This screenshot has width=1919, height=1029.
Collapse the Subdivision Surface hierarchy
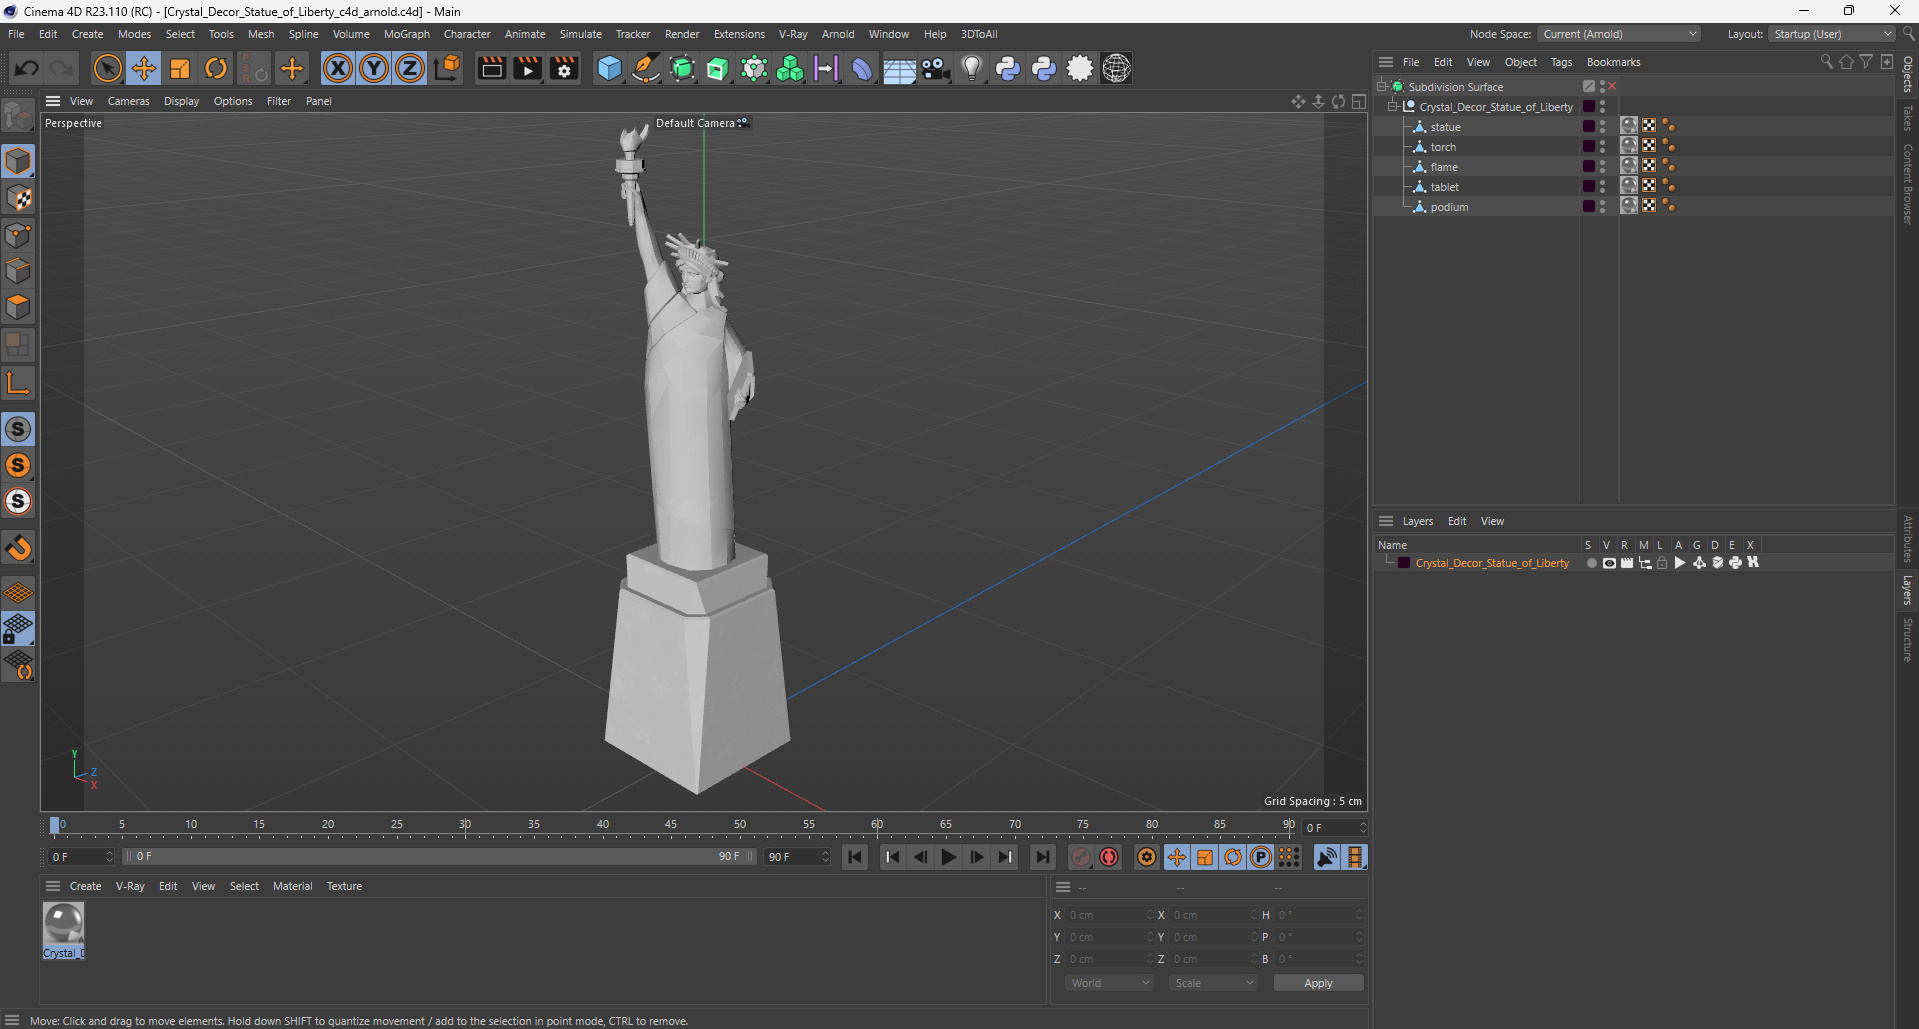1381,87
